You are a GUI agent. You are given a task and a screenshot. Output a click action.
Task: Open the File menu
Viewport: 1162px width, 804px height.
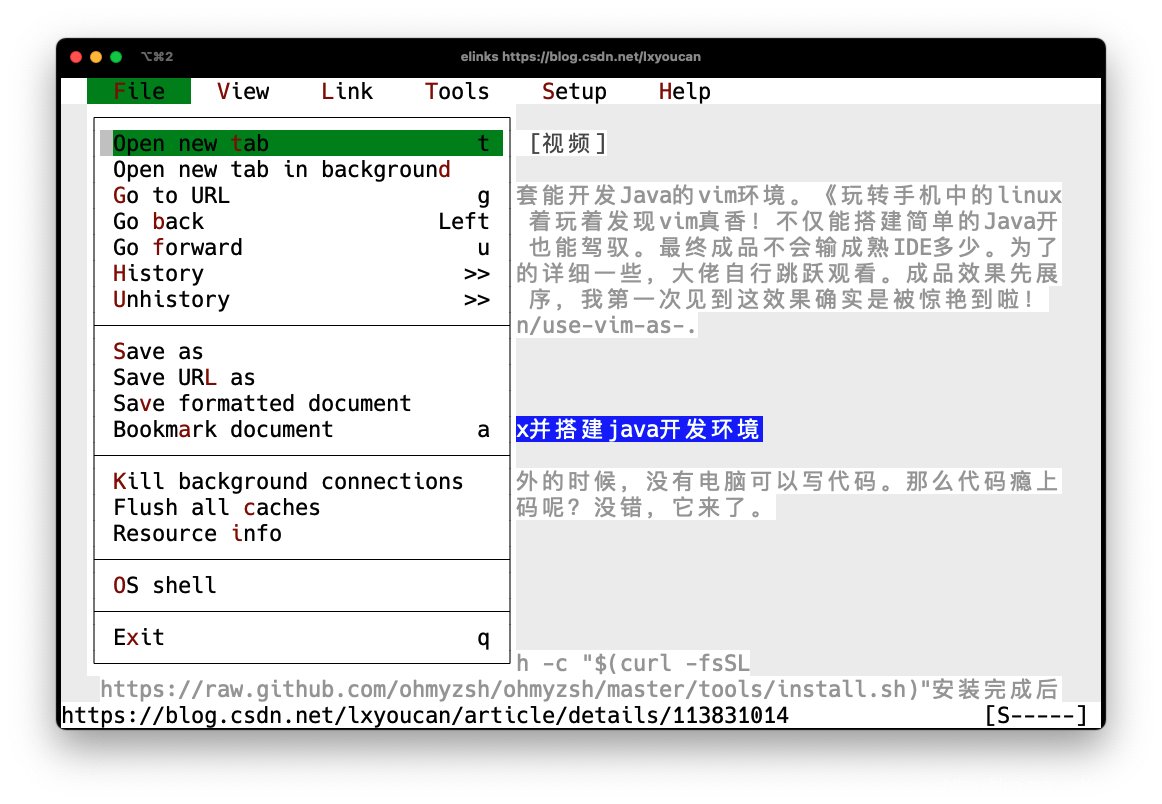click(x=139, y=91)
